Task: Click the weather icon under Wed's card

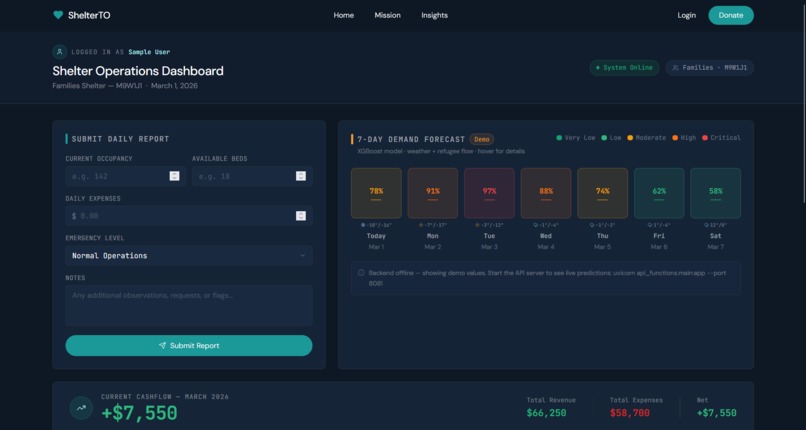Action: [x=536, y=225]
